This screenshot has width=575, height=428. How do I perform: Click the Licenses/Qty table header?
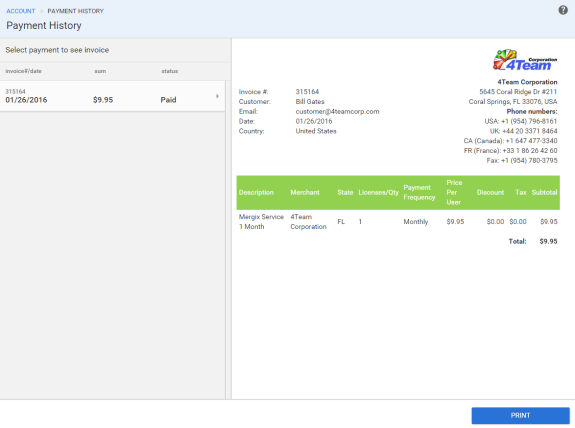coord(378,193)
